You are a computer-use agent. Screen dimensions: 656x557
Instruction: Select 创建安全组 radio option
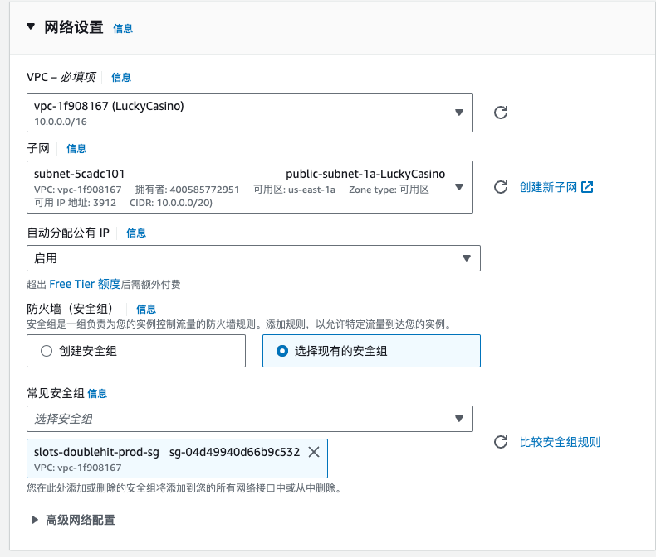coord(46,351)
